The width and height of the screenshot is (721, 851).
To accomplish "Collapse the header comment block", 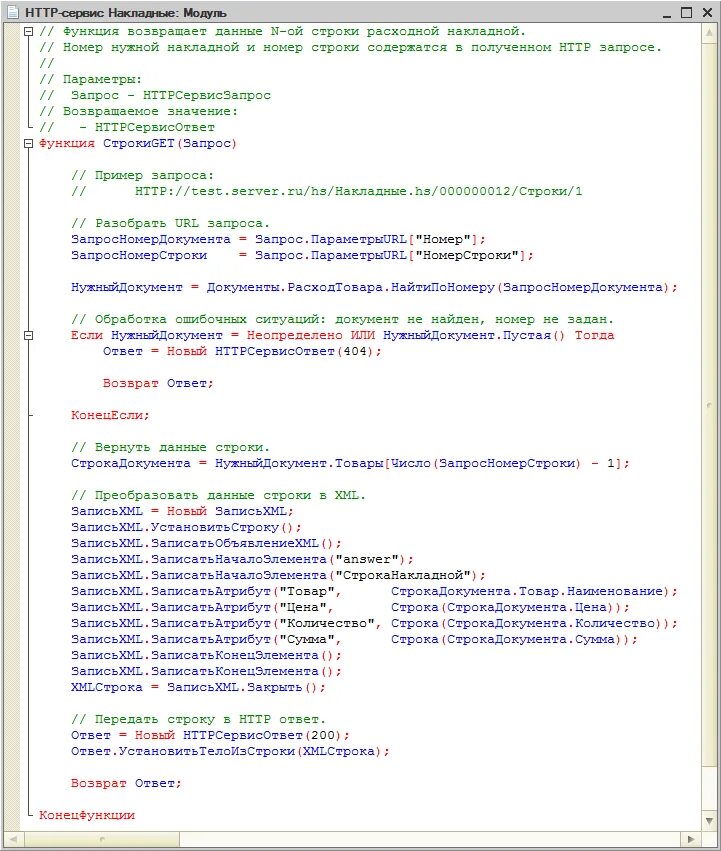I will (x=29, y=31).
